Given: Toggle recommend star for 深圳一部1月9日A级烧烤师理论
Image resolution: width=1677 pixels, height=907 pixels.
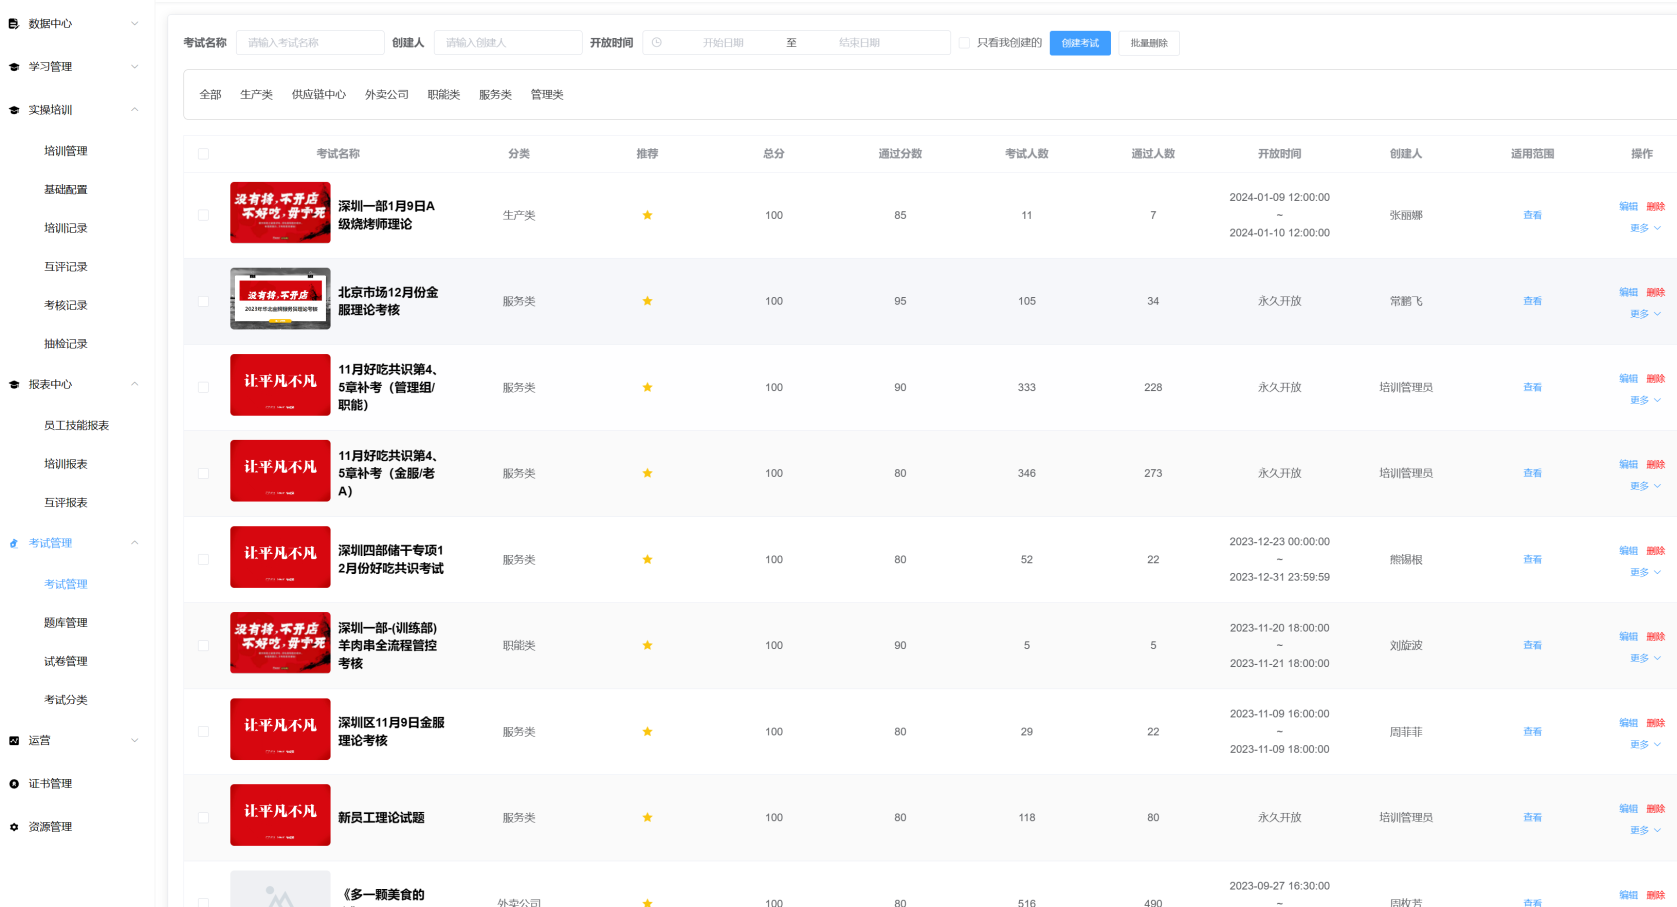Looking at the screenshot, I should tap(647, 215).
